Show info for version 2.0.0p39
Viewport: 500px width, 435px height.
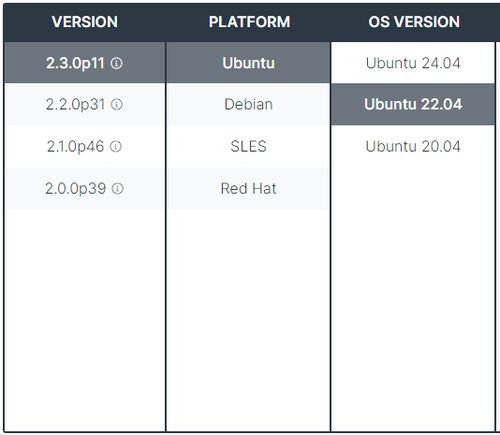tap(117, 188)
